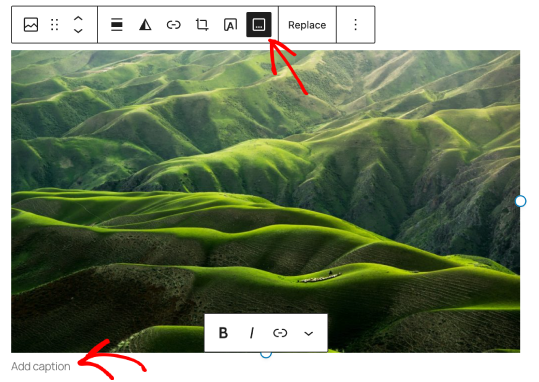Viewport: 539px width, 382px height.
Task: Apply a duotone filter via triangle icon
Action: pos(145,25)
